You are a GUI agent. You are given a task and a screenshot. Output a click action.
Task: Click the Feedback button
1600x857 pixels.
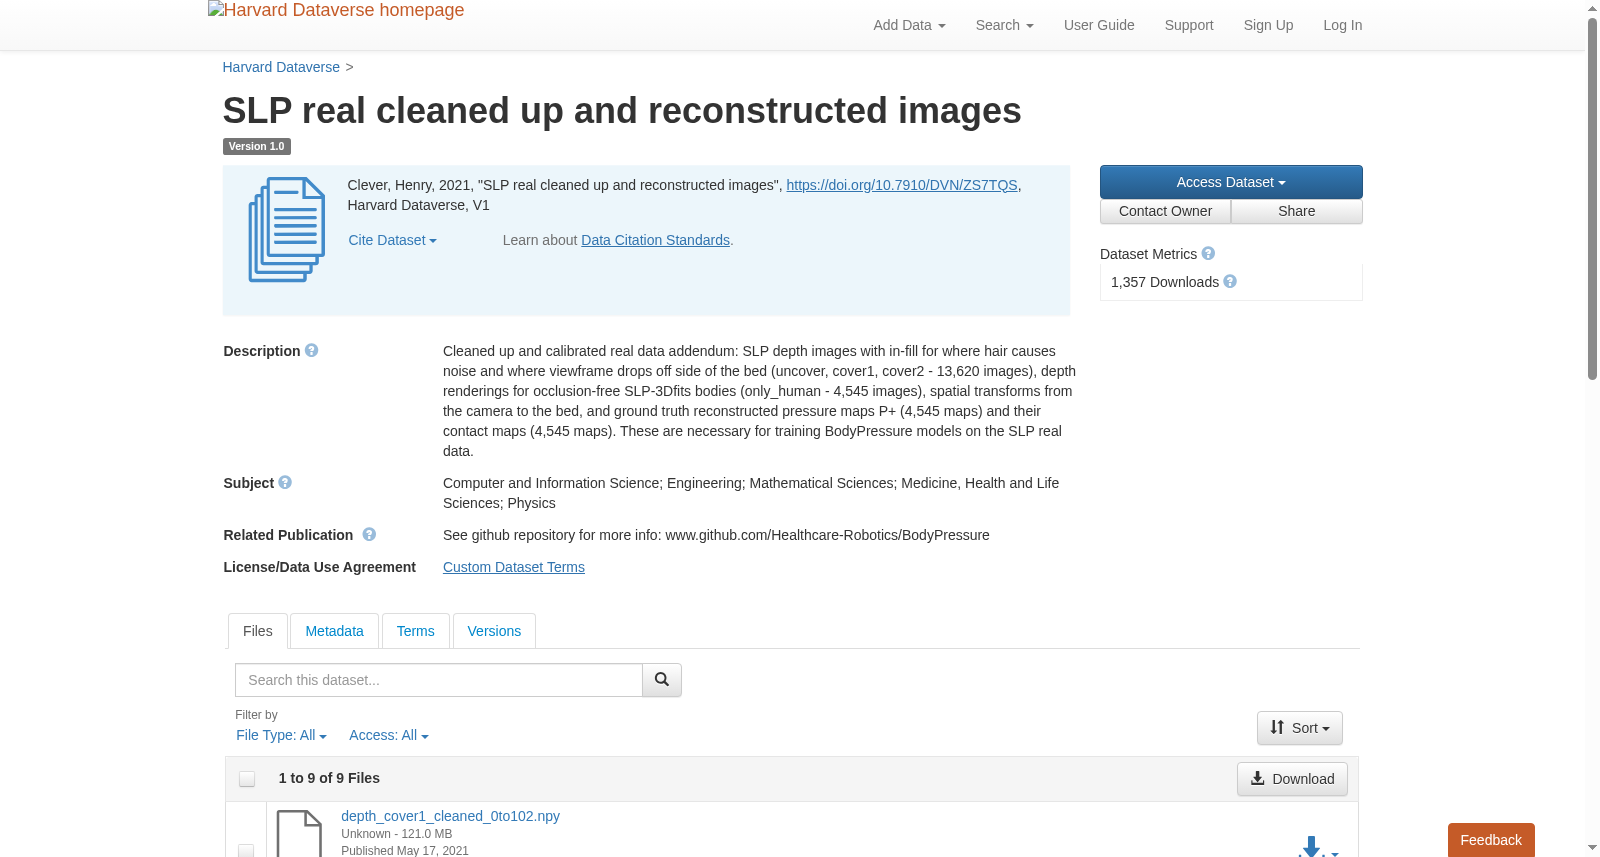point(1491,840)
